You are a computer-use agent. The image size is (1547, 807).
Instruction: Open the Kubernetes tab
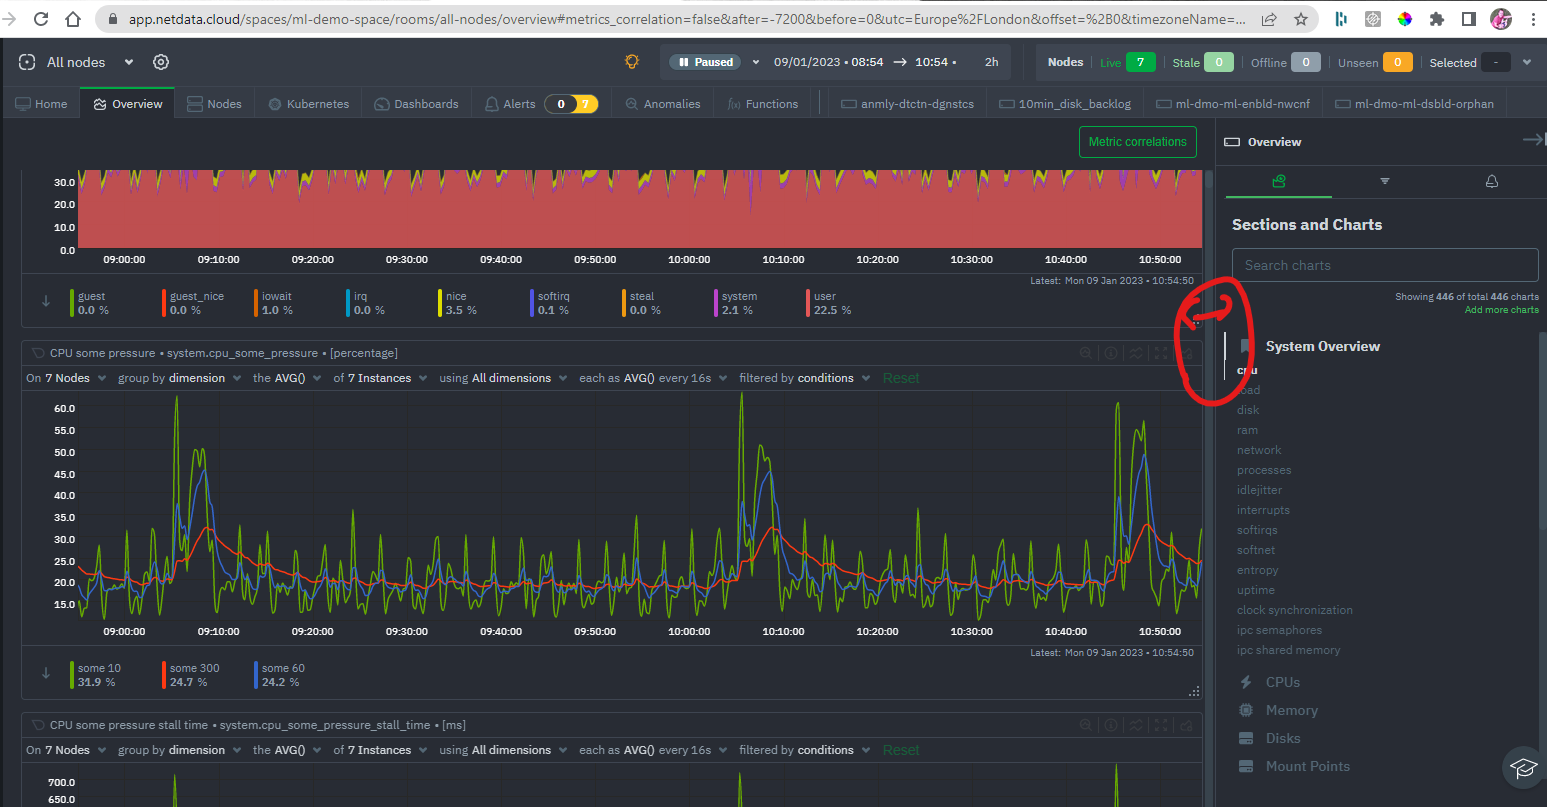coord(308,104)
